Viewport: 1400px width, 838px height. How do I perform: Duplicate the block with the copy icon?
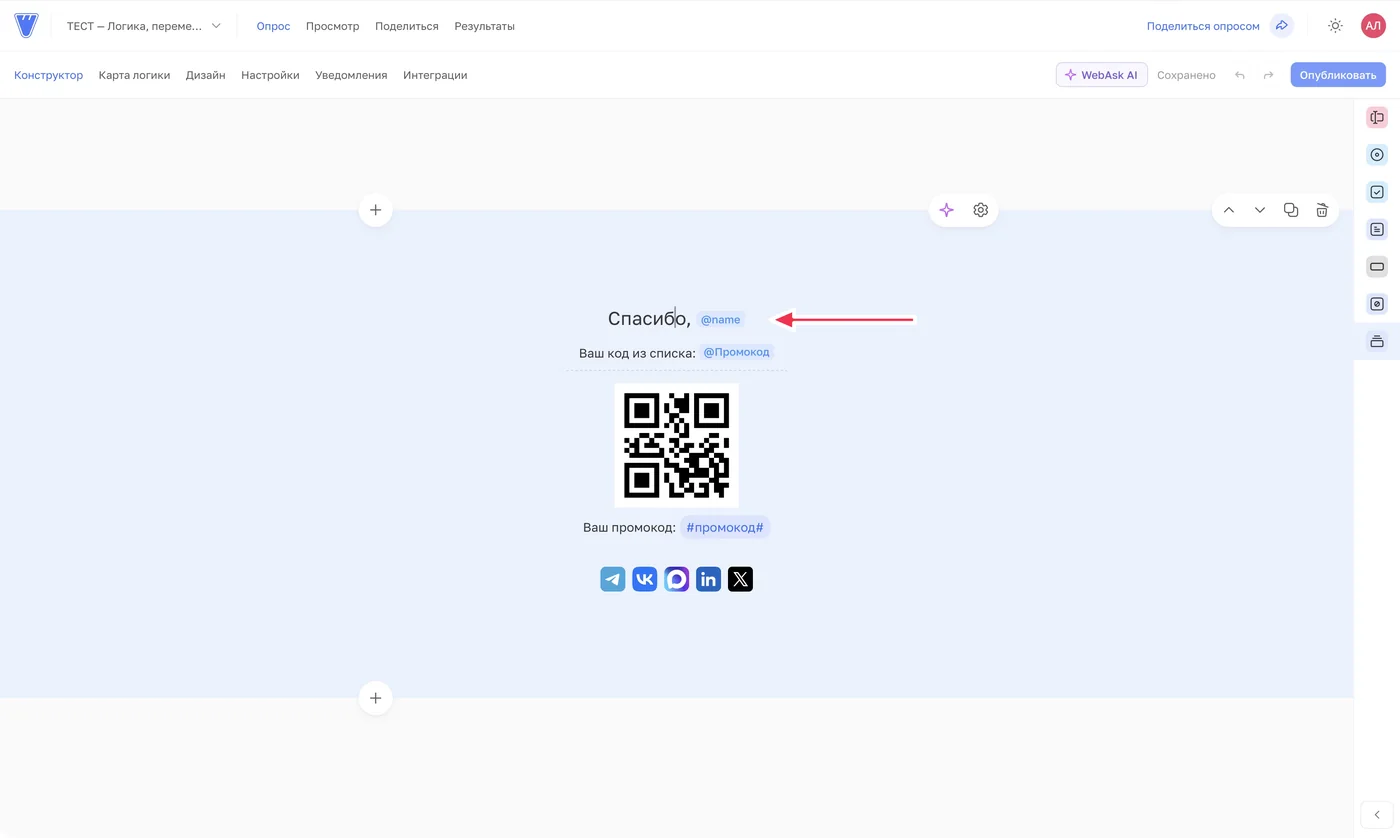[1291, 210]
